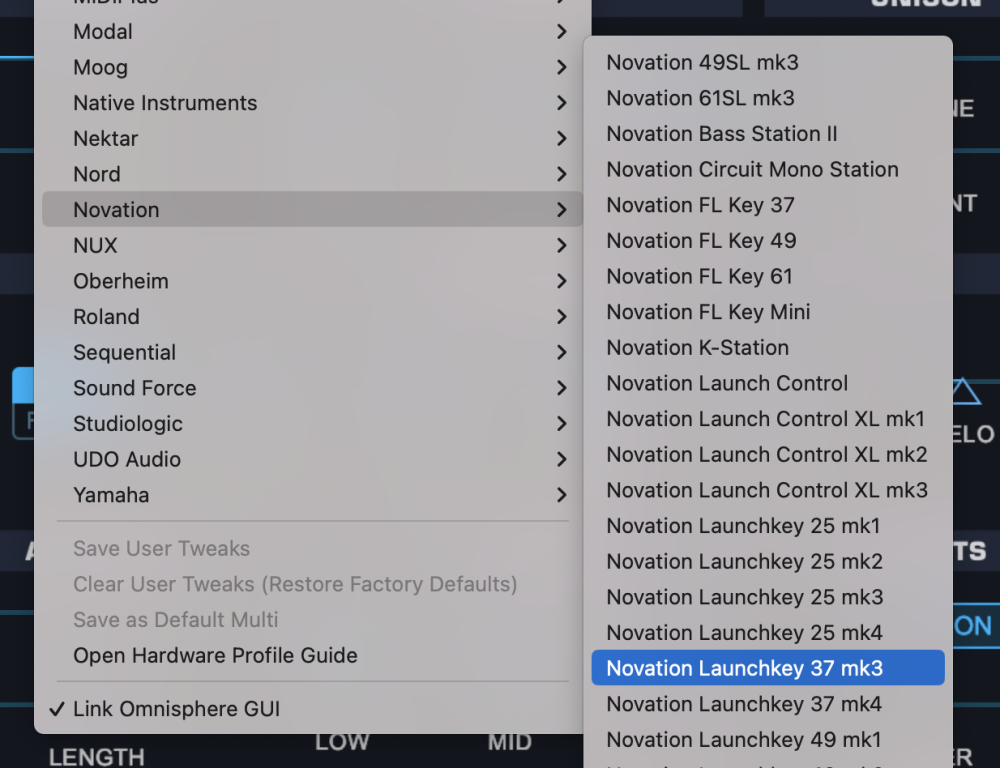This screenshot has width=1000, height=768.
Task: Pick Novation Circuit Mono Station
Action: (752, 169)
